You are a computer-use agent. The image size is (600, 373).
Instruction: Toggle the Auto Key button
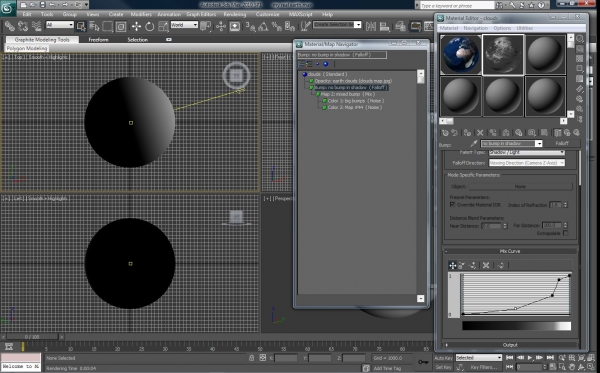coord(443,358)
